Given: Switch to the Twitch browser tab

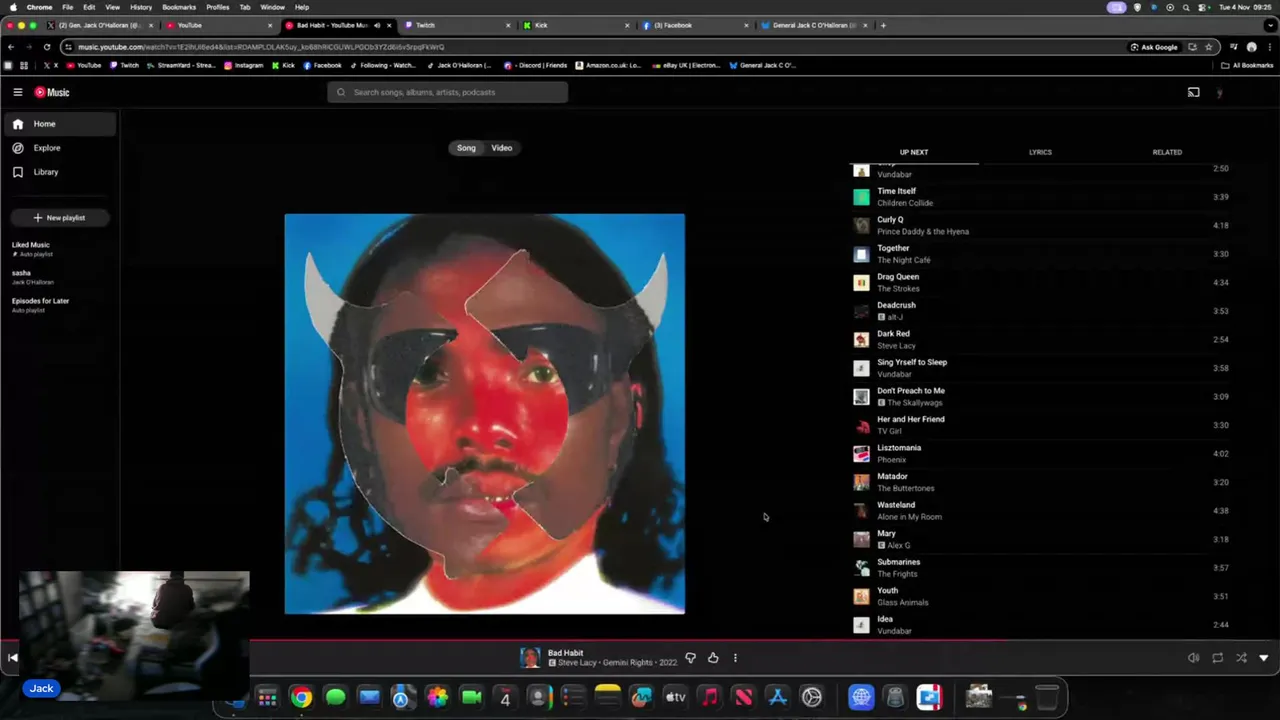Looking at the screenshot, I should [x=456, y=25].
